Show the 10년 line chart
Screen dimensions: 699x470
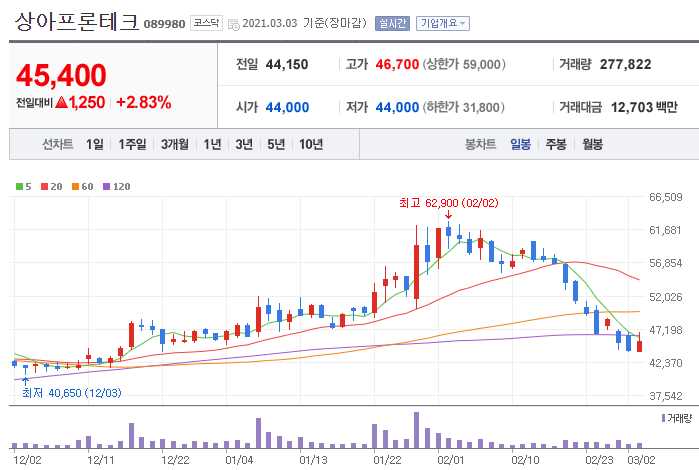pyautogui.click(x=311, y=144)
